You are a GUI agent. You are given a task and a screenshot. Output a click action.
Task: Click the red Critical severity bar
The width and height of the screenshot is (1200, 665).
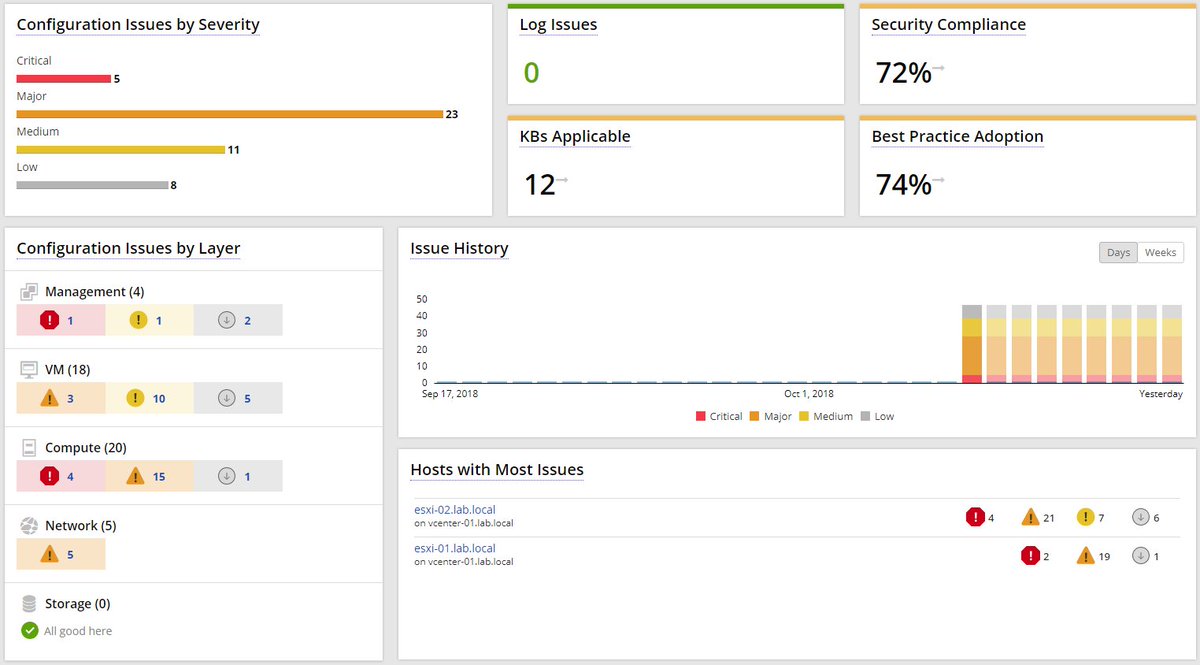64,78
